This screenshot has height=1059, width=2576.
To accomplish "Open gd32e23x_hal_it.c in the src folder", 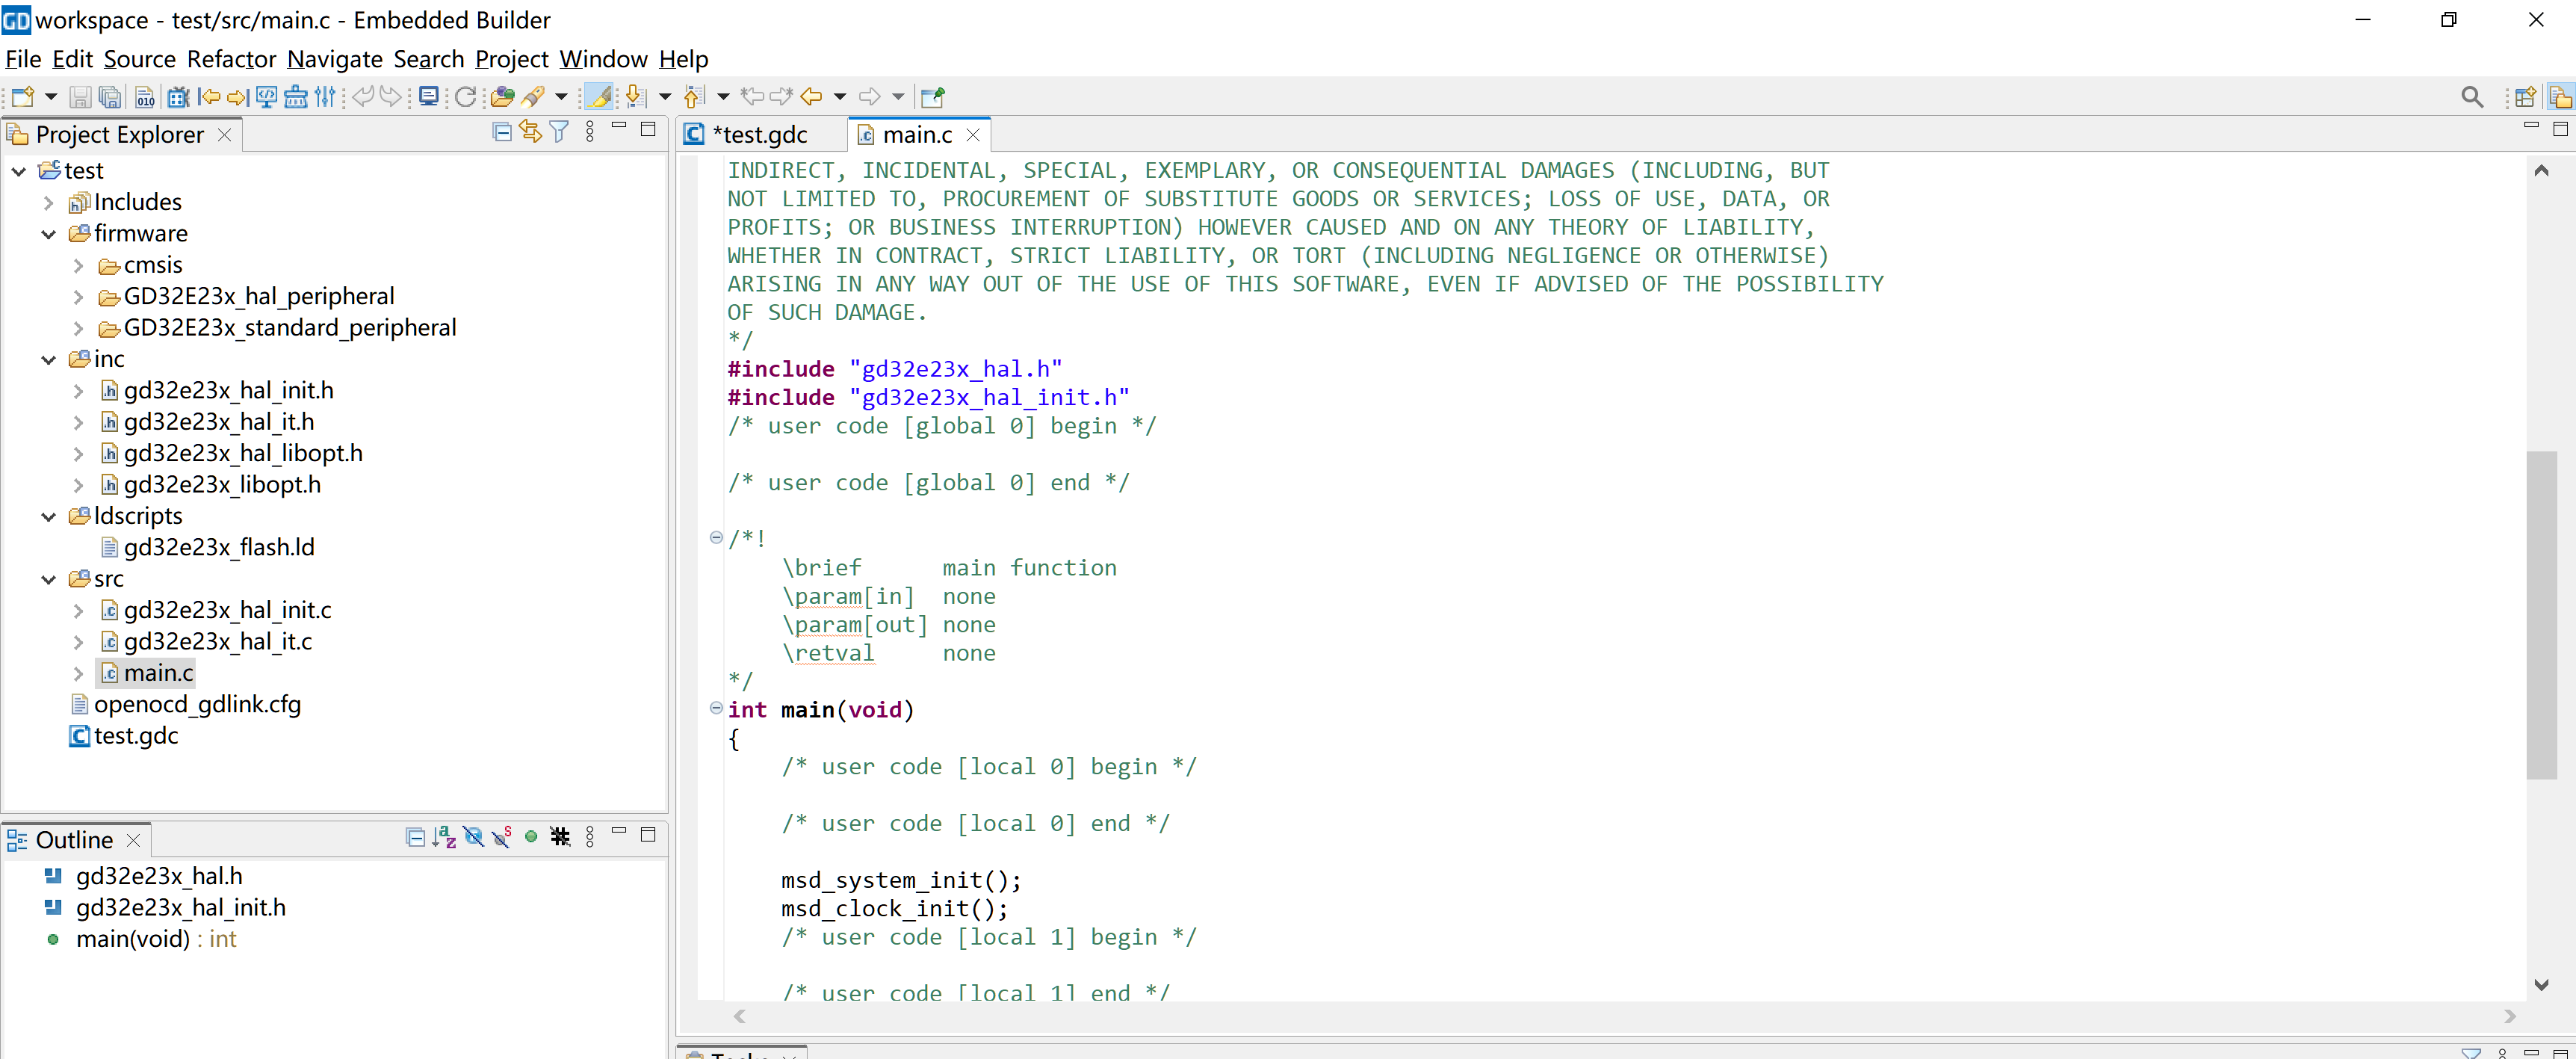I will (x=218, y=642).
